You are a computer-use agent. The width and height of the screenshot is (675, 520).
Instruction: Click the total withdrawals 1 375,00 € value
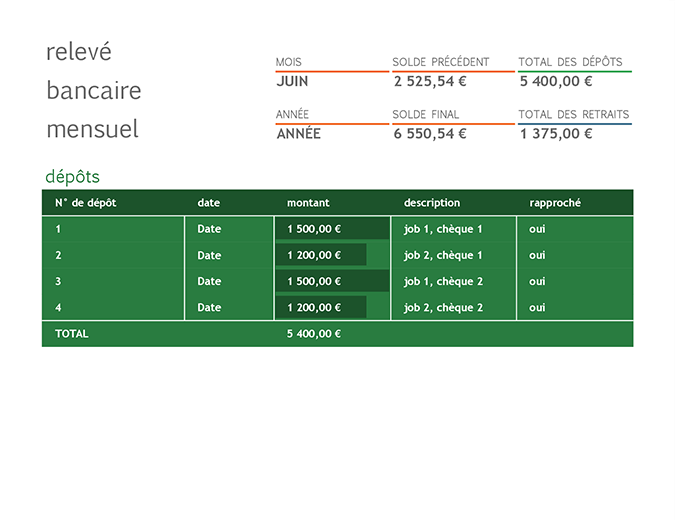pyautogui.click(x=556, y=134)
